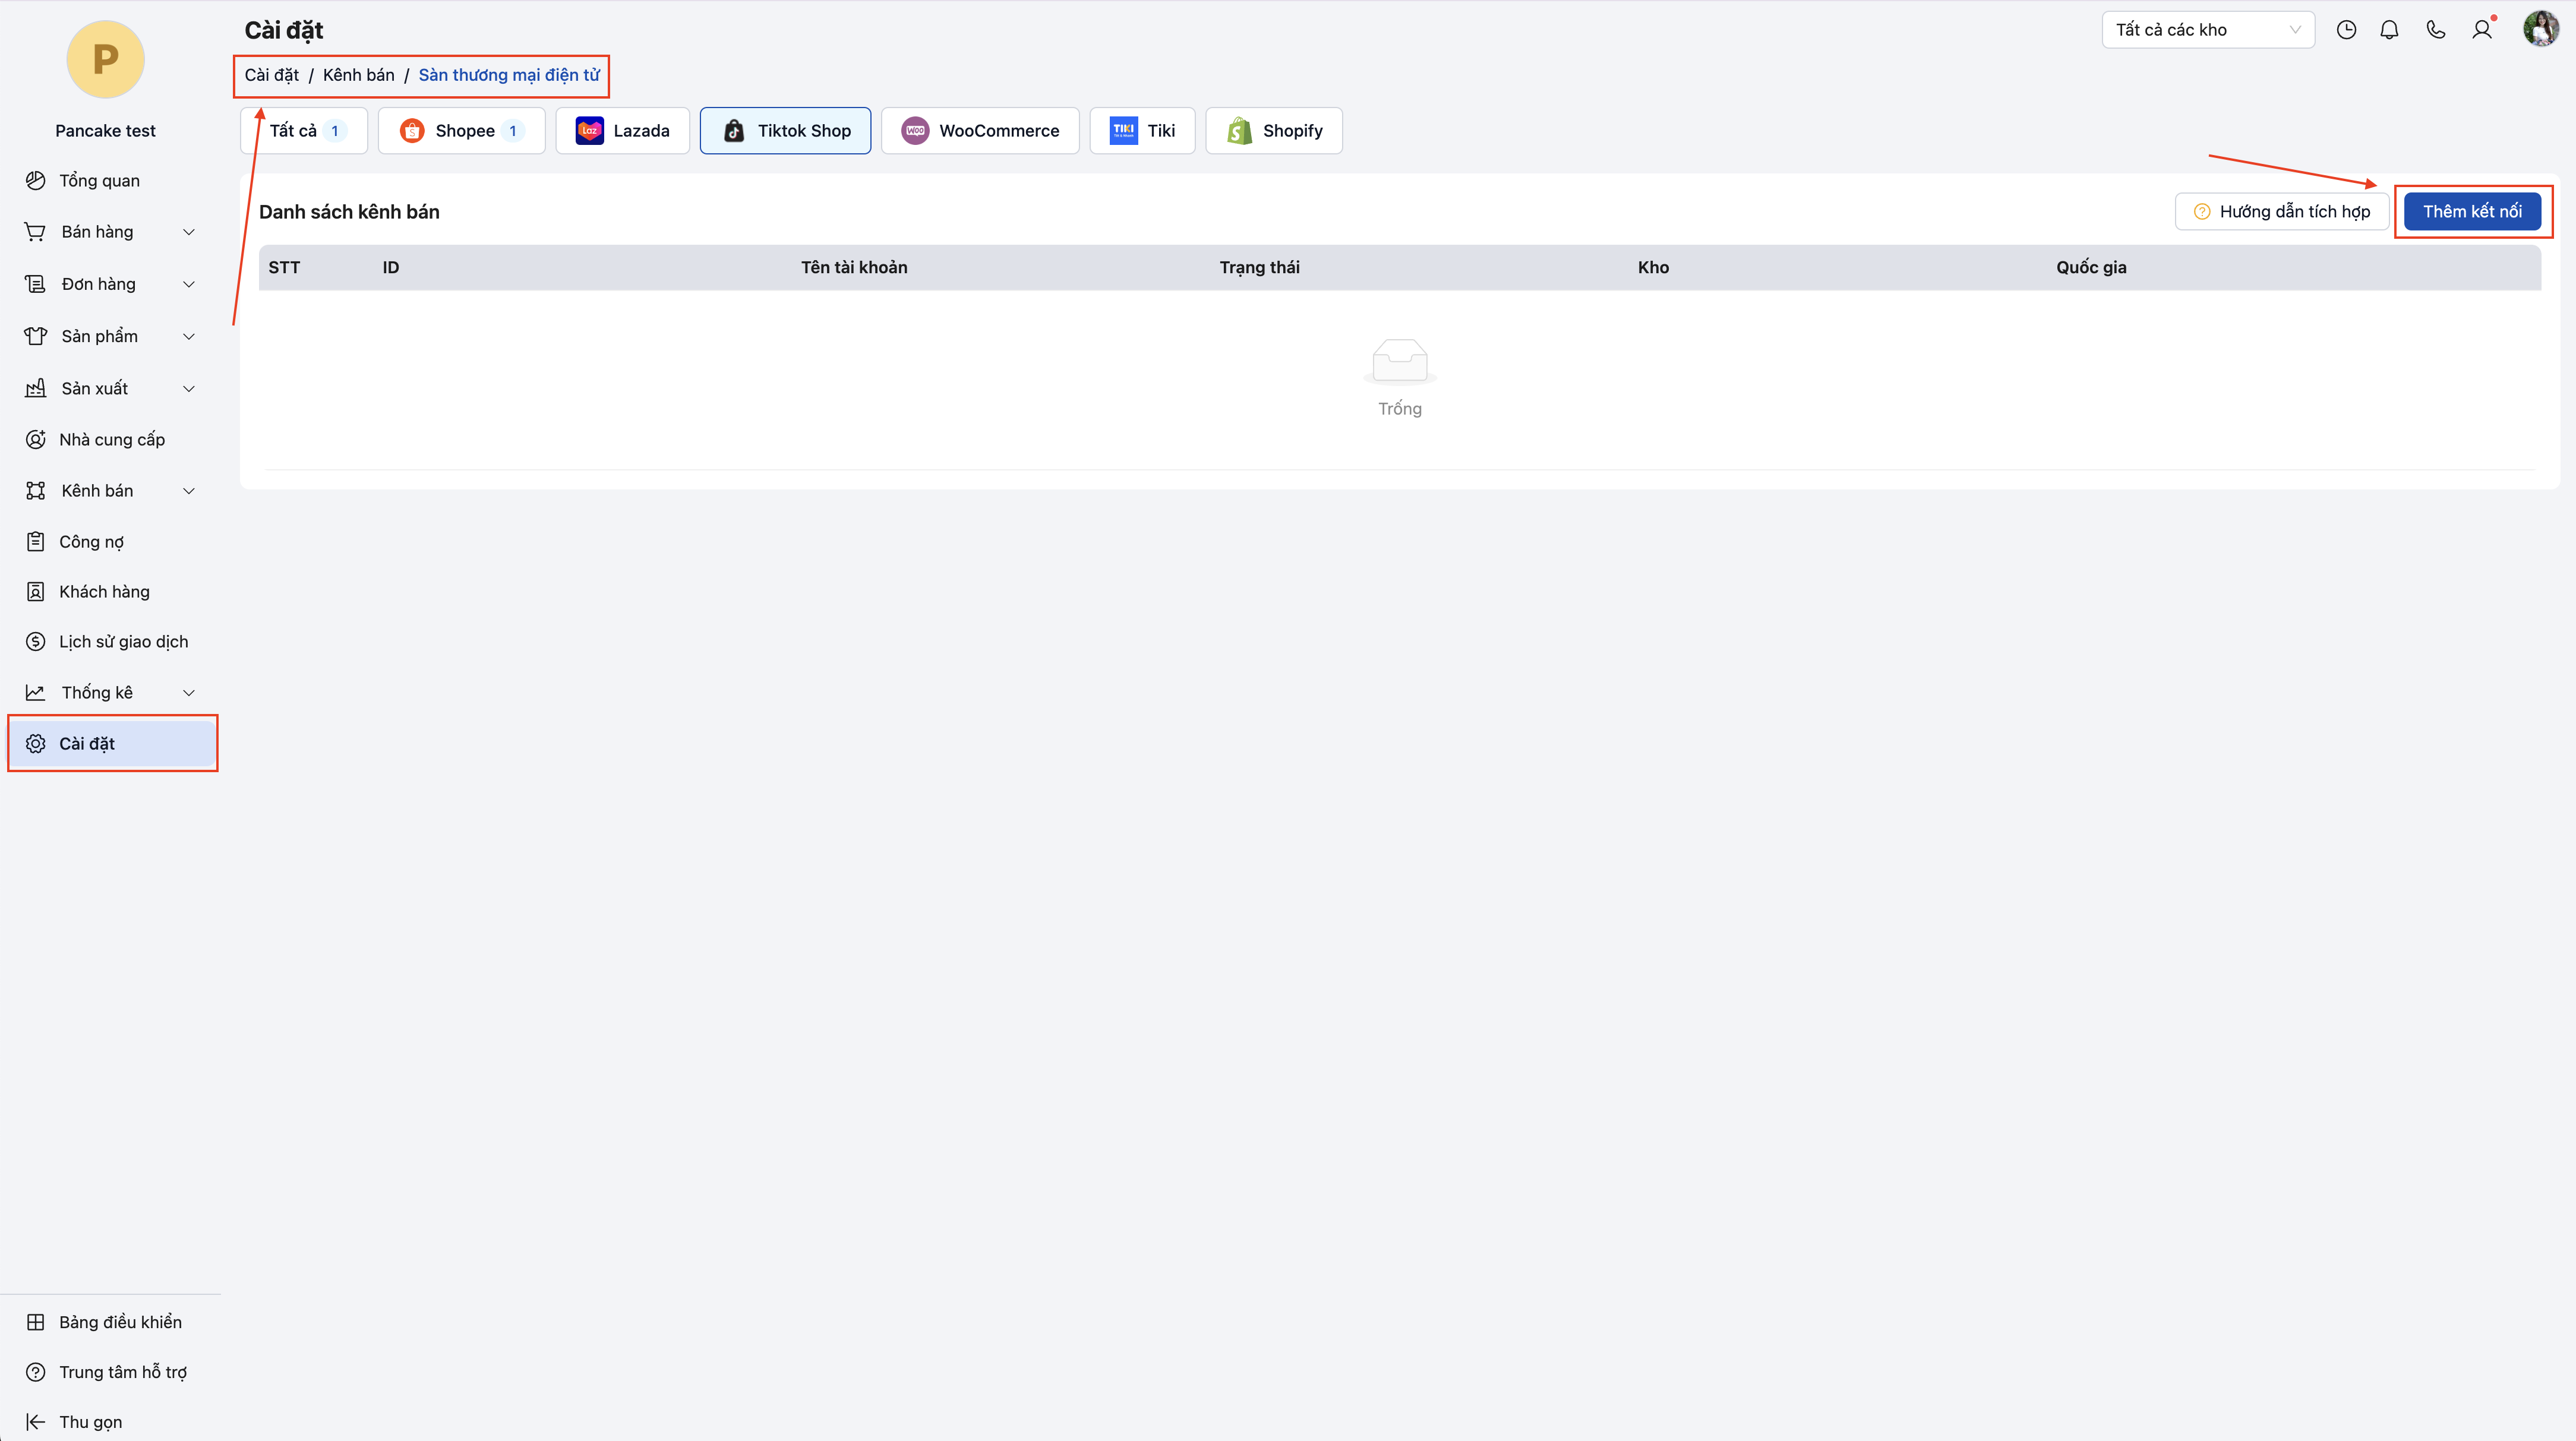Collapse sidebar with Thu gọn
This screenshot has width=2576, height=1441.
[90, 1421]
